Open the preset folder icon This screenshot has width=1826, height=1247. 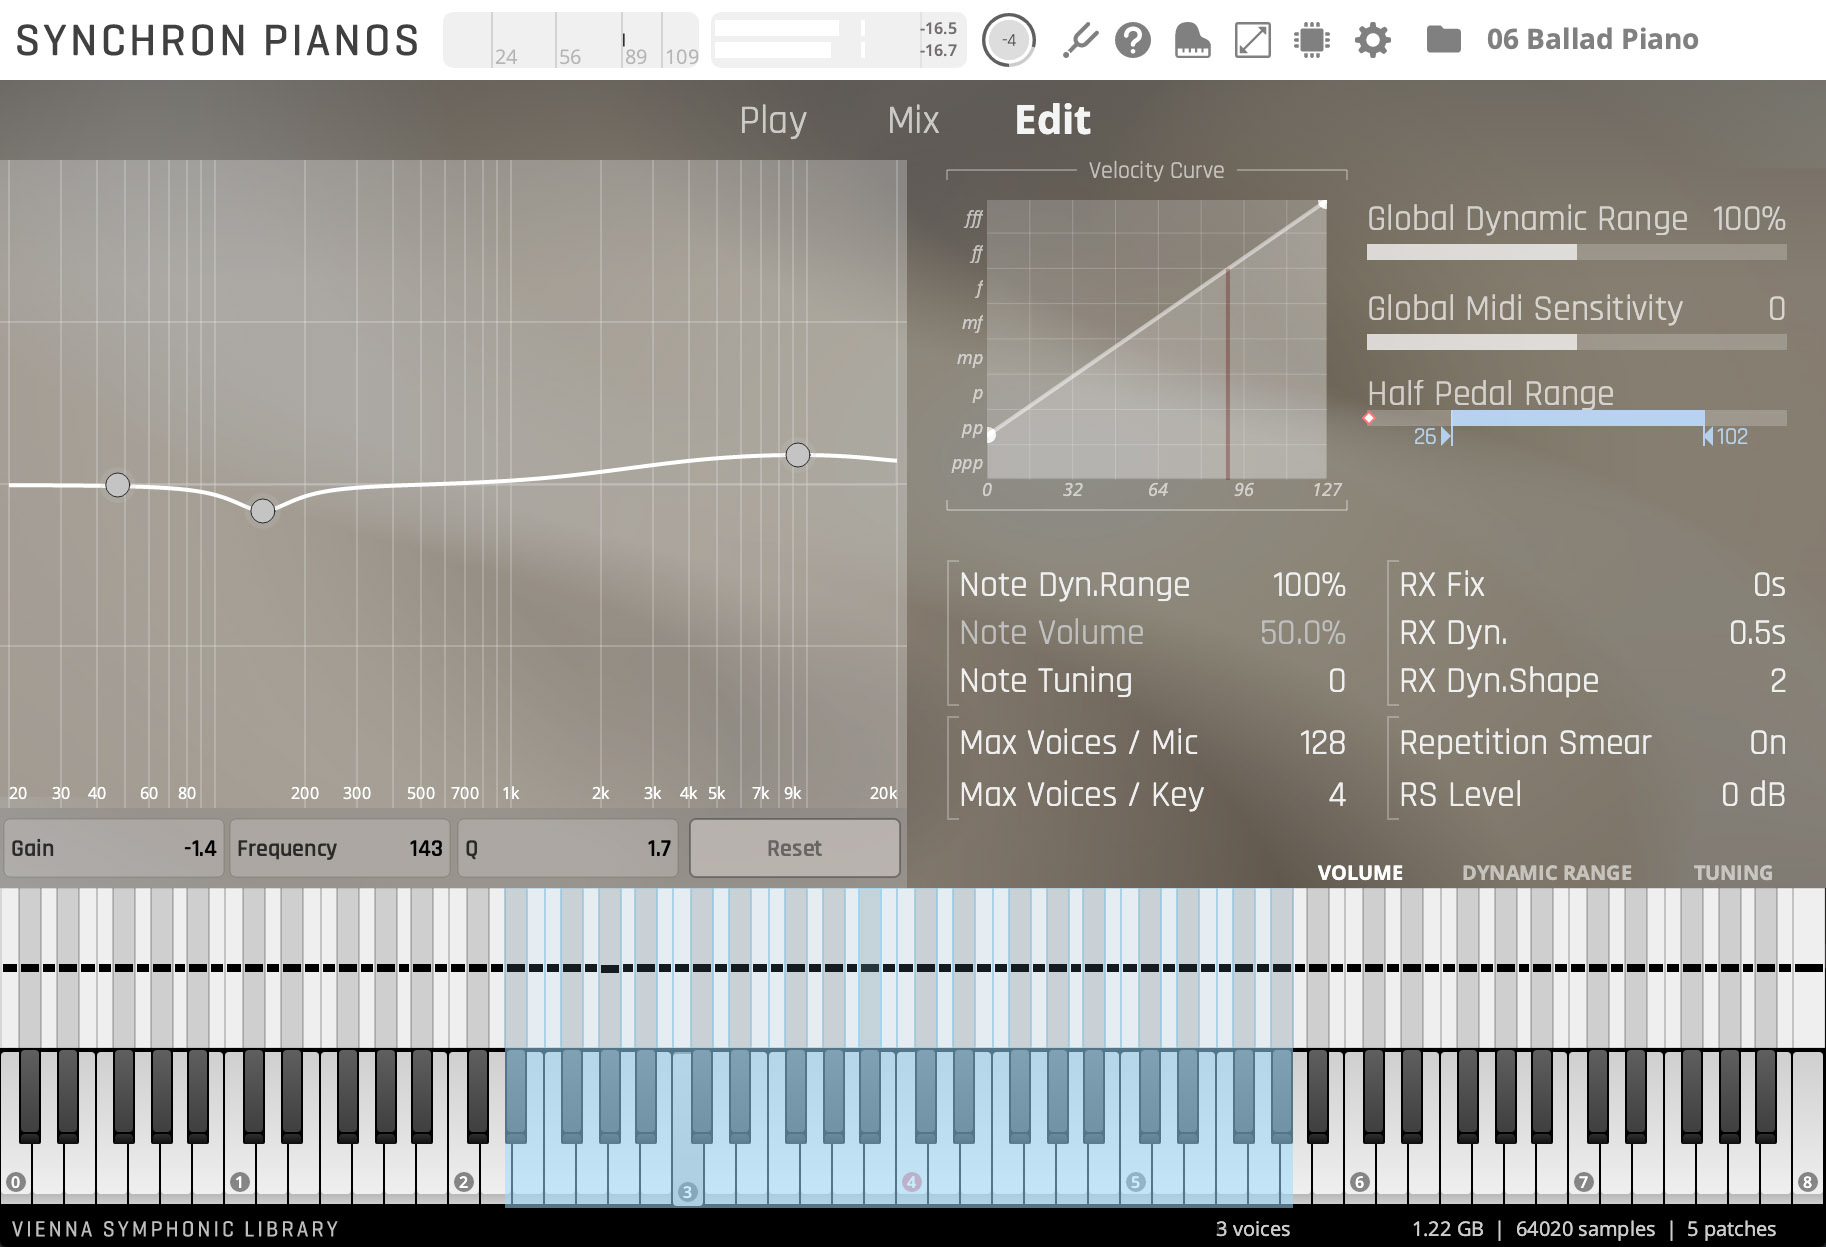pyautogui.click(x=1443, y=40)
